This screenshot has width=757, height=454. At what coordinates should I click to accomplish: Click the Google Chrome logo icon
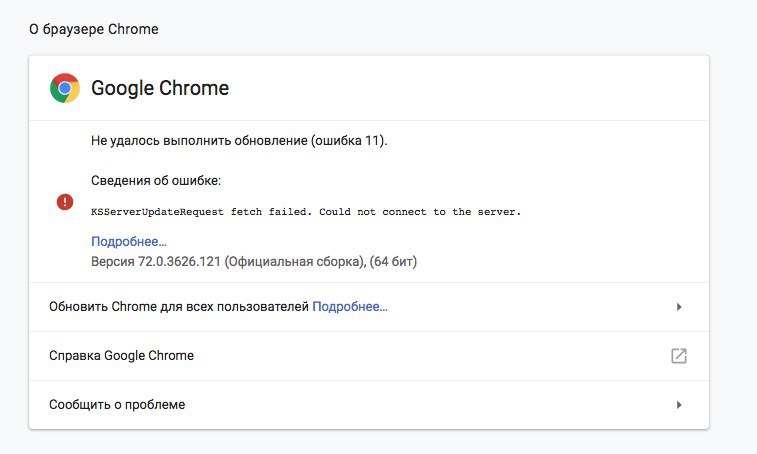[x=65, y=88]
